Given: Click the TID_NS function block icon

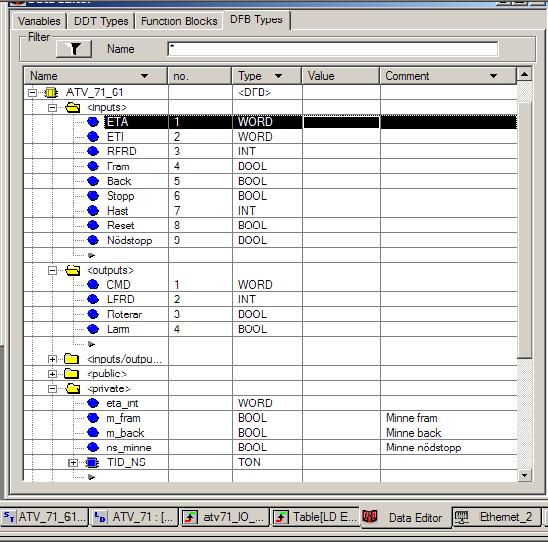Looking at the screenshot, I should 92,462.
